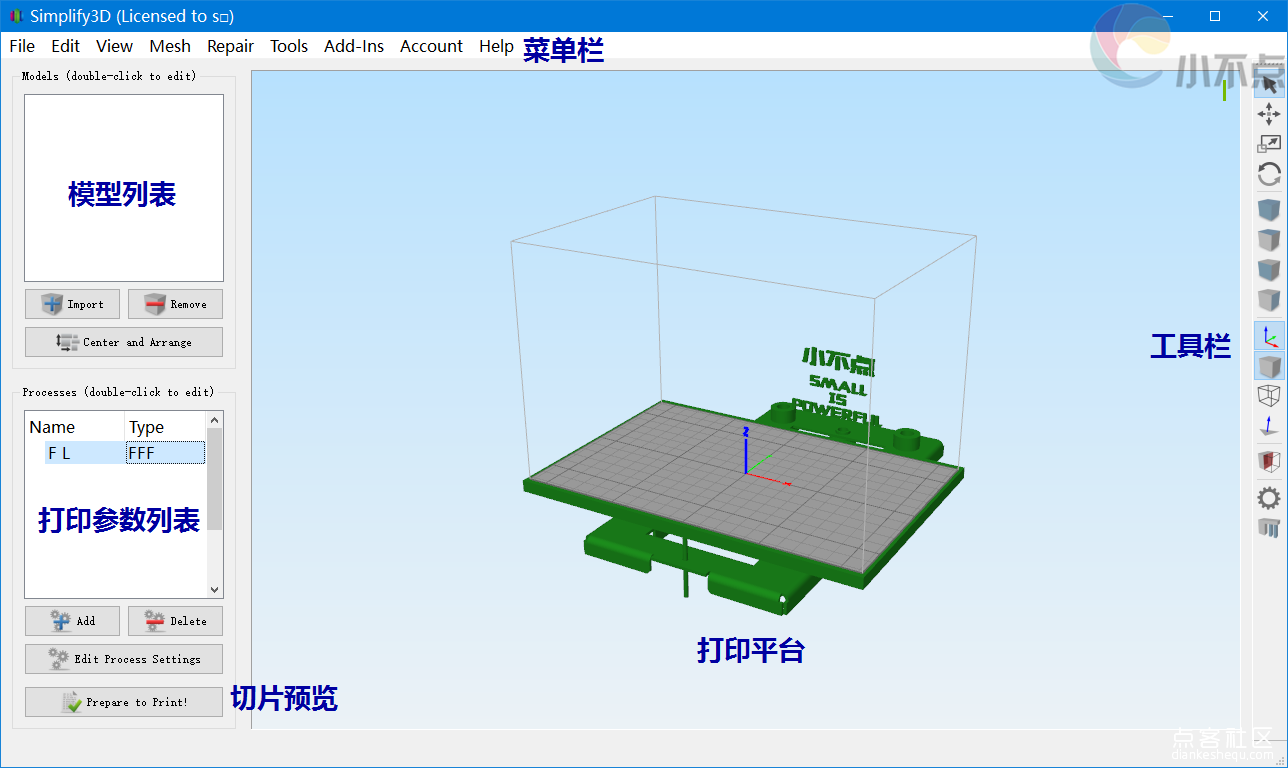Maximize the Simplify3D window
This screenshot has width=1288, height=768.
point(1215,16)
